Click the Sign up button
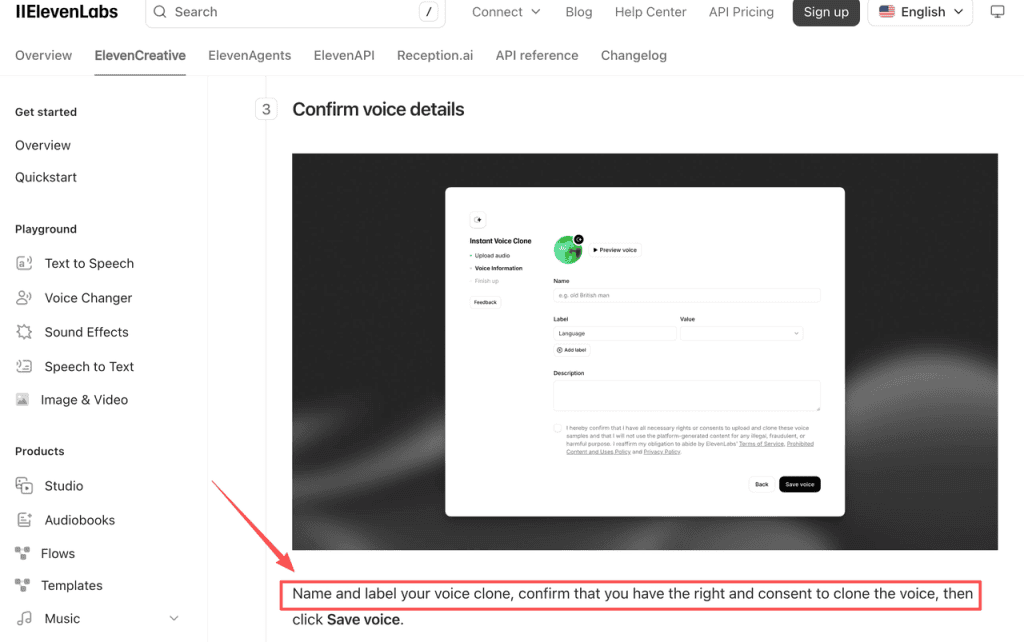Image resolution: width=1024 pixels, height=642 pixels. 826,12
